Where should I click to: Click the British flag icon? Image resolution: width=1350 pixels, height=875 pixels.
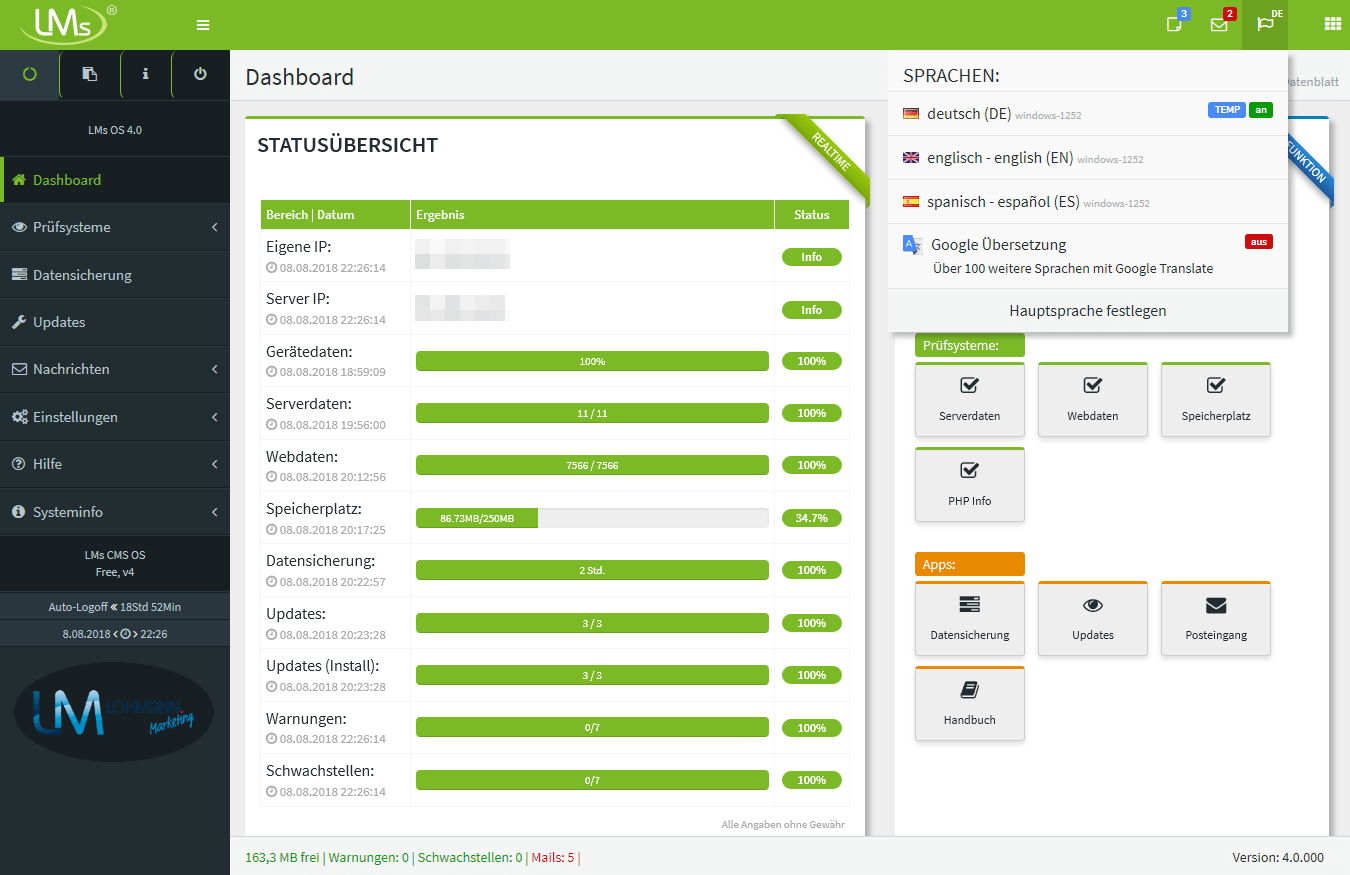click(911, 158)
